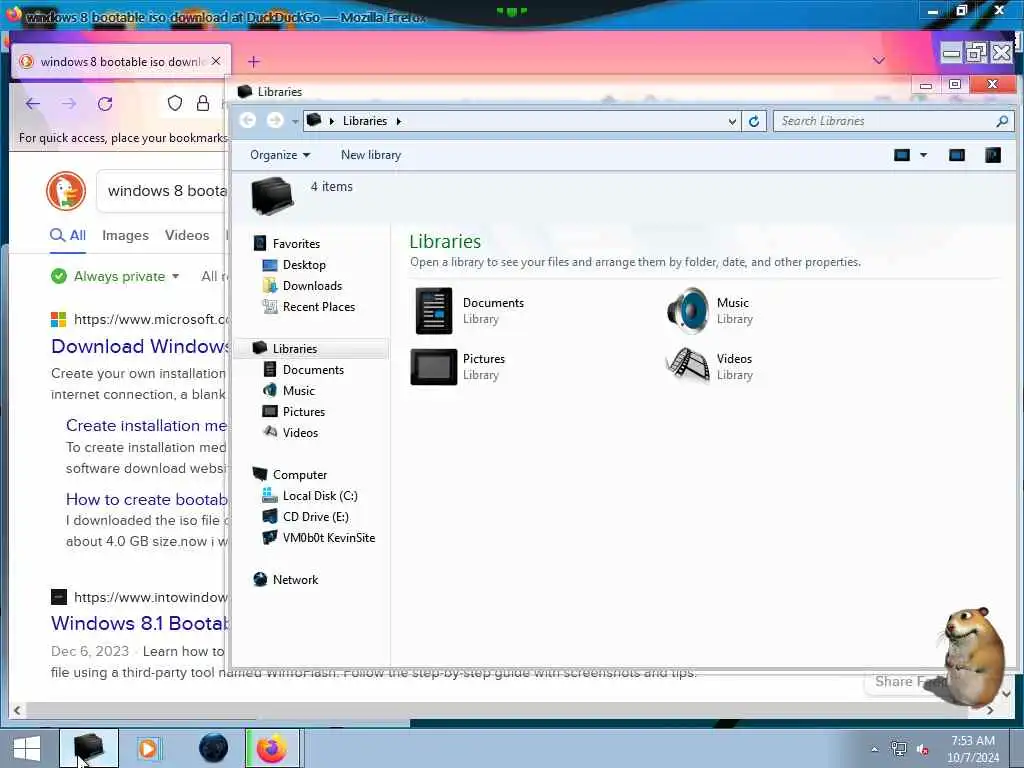Change view icon in Explorer toolbar
Screen dimensions: 1024x768
[902, 155]
